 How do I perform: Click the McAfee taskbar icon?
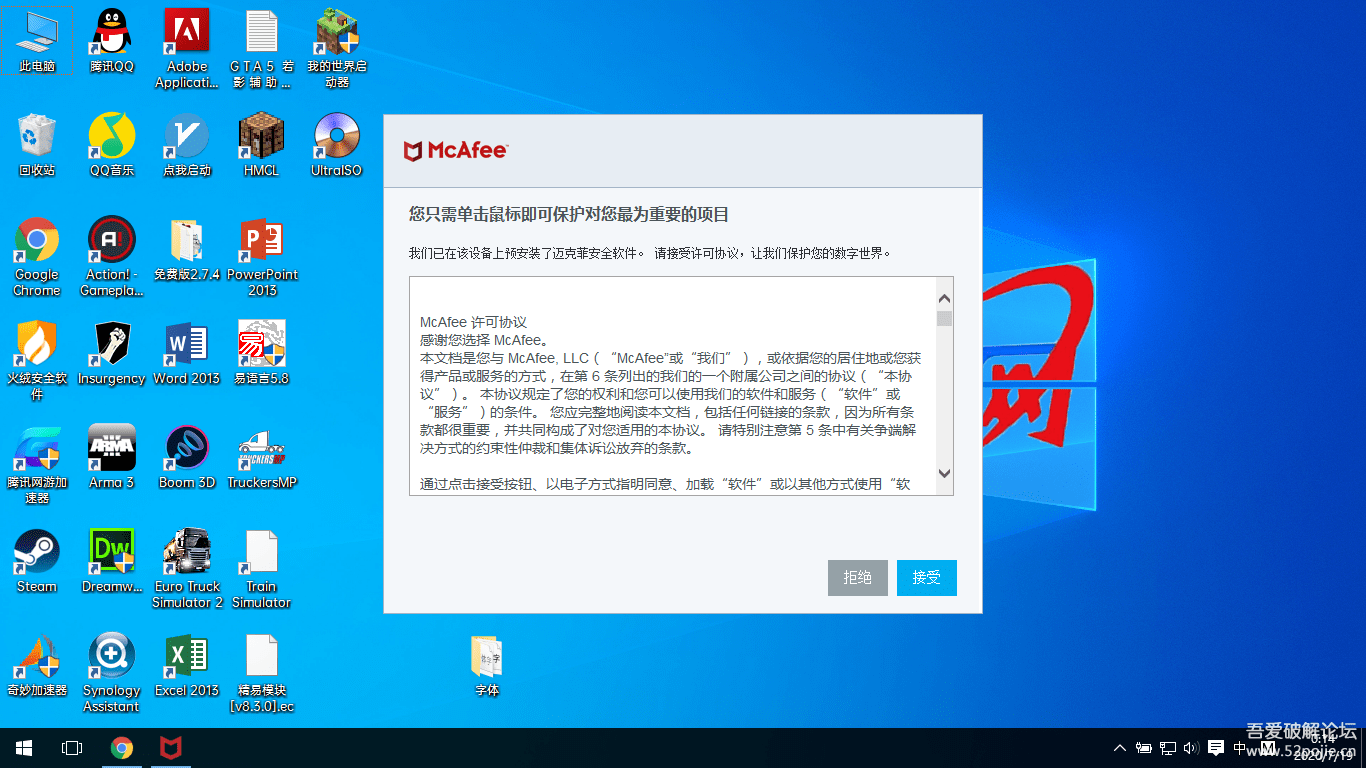171,748
